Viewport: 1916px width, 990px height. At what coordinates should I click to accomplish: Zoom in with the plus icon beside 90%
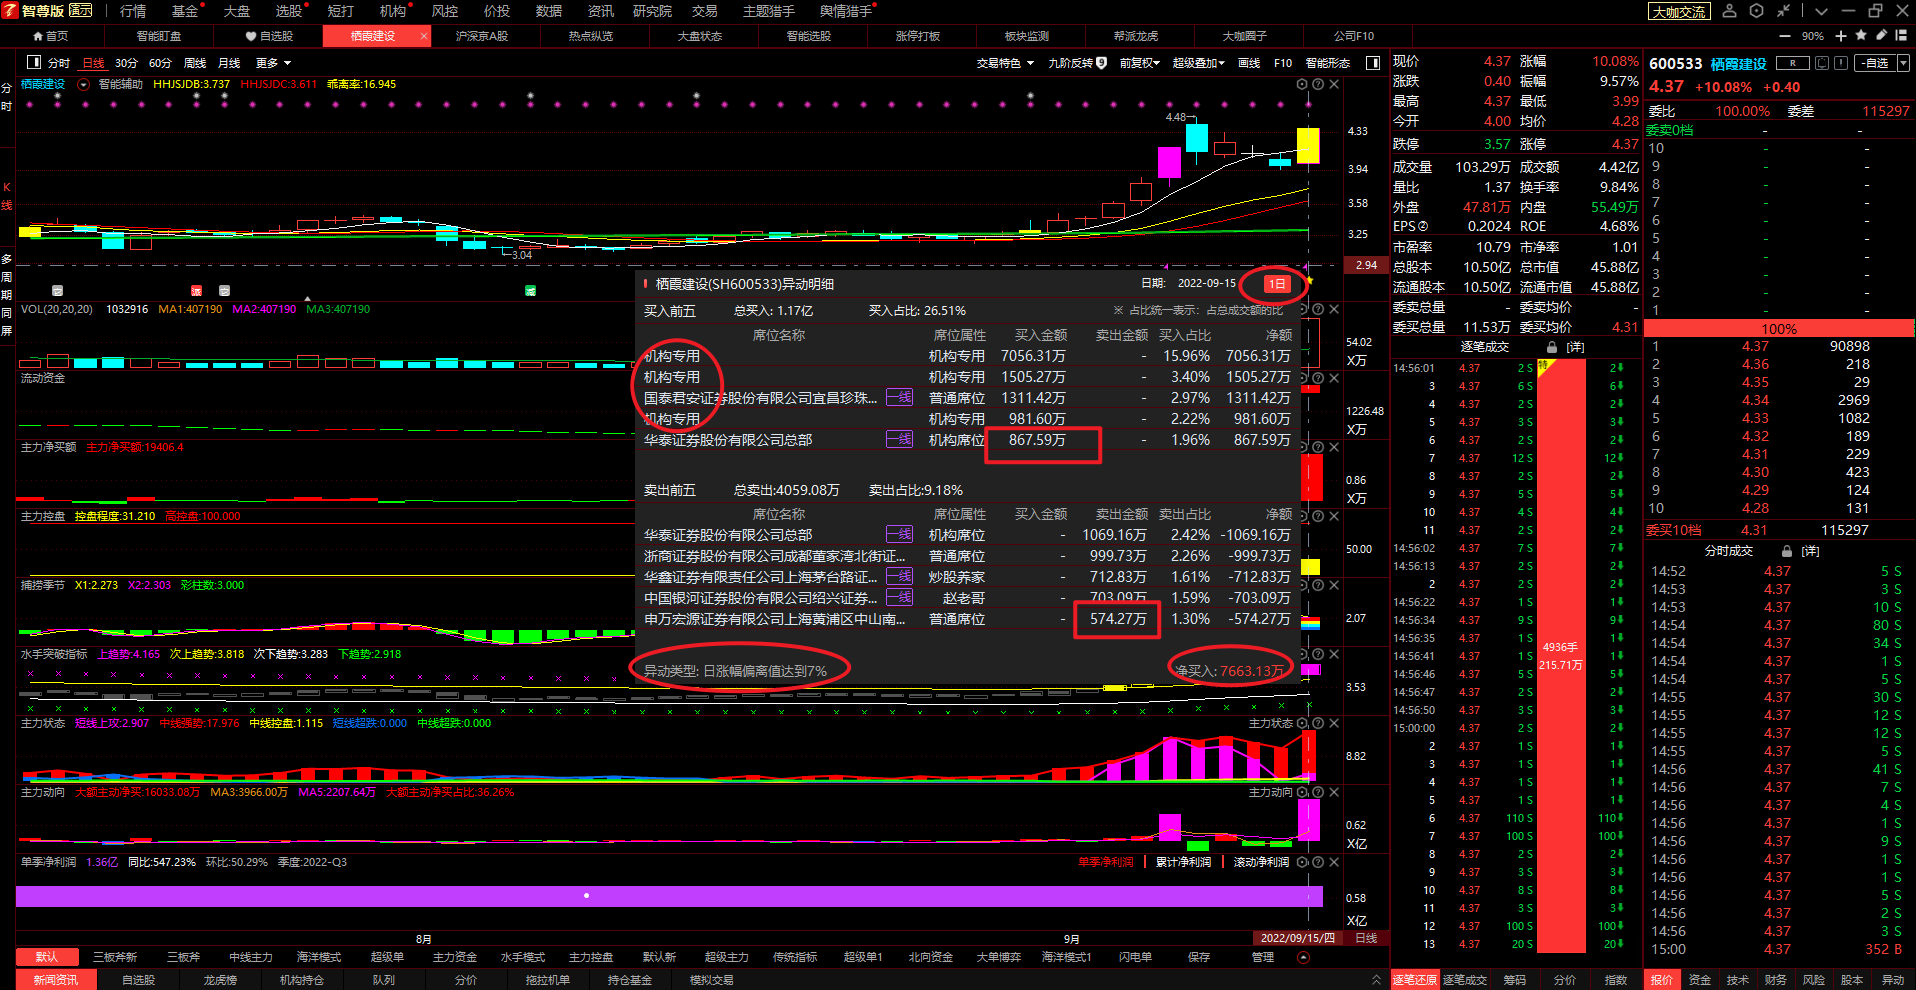pos(1841,35)
